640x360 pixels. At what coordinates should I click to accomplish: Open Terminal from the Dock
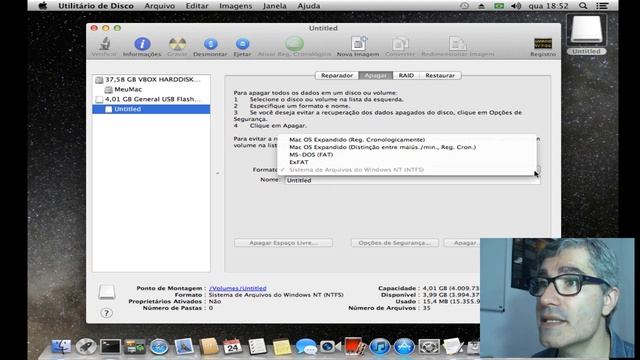pos(110,347)
